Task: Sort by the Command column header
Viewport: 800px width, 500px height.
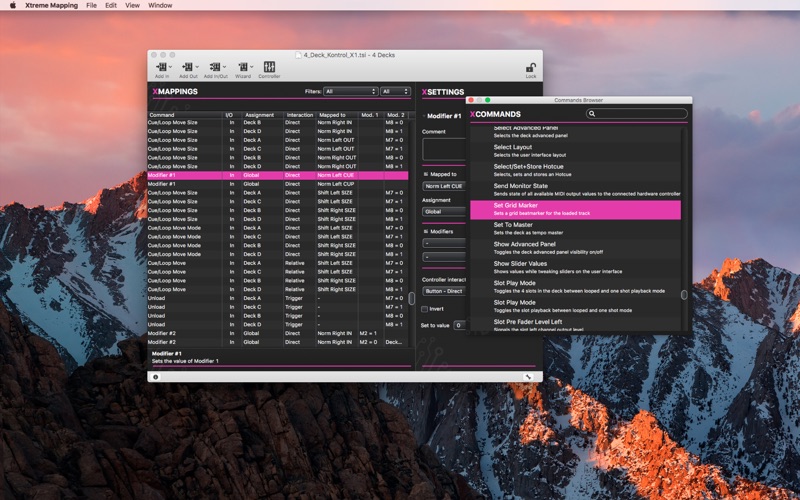Action: (x=185, y=115)
